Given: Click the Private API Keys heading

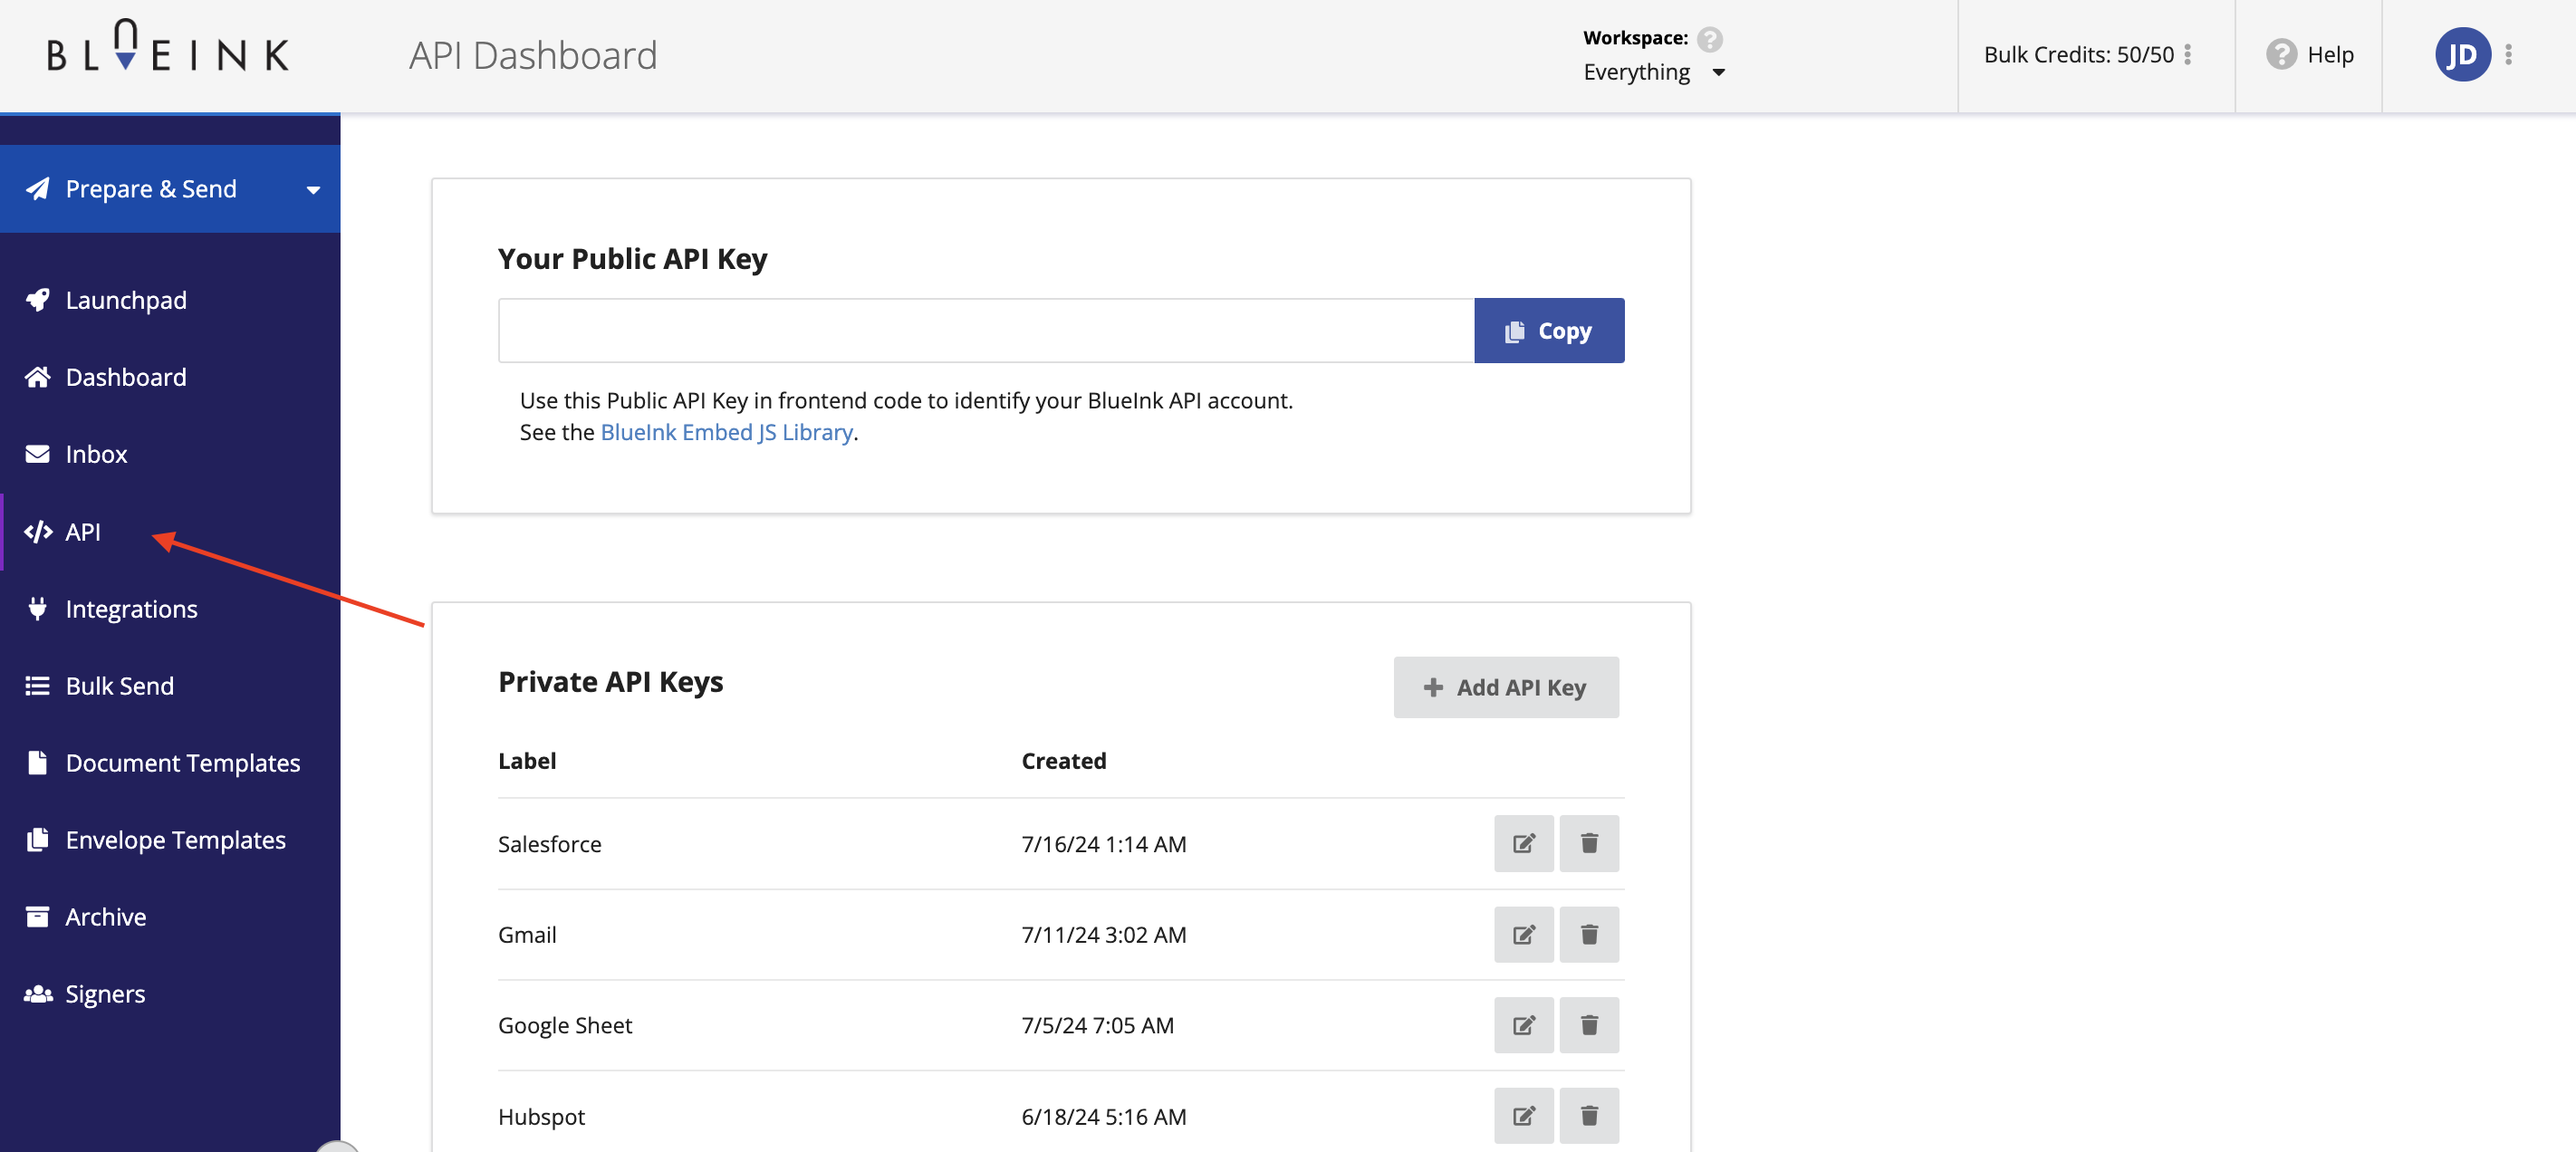Looking at the screenshot, I should pos(611,682).
